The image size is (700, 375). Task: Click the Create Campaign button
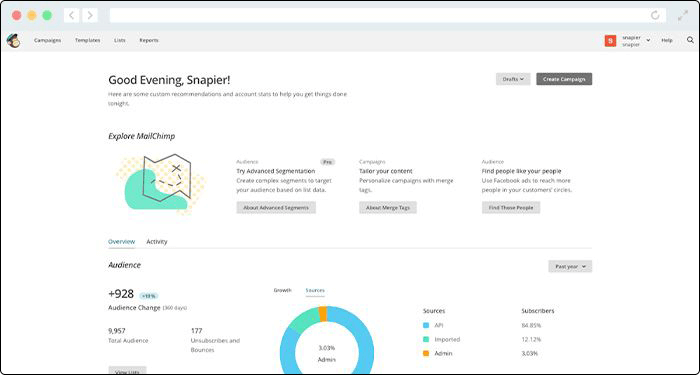[x=564, y=79]
